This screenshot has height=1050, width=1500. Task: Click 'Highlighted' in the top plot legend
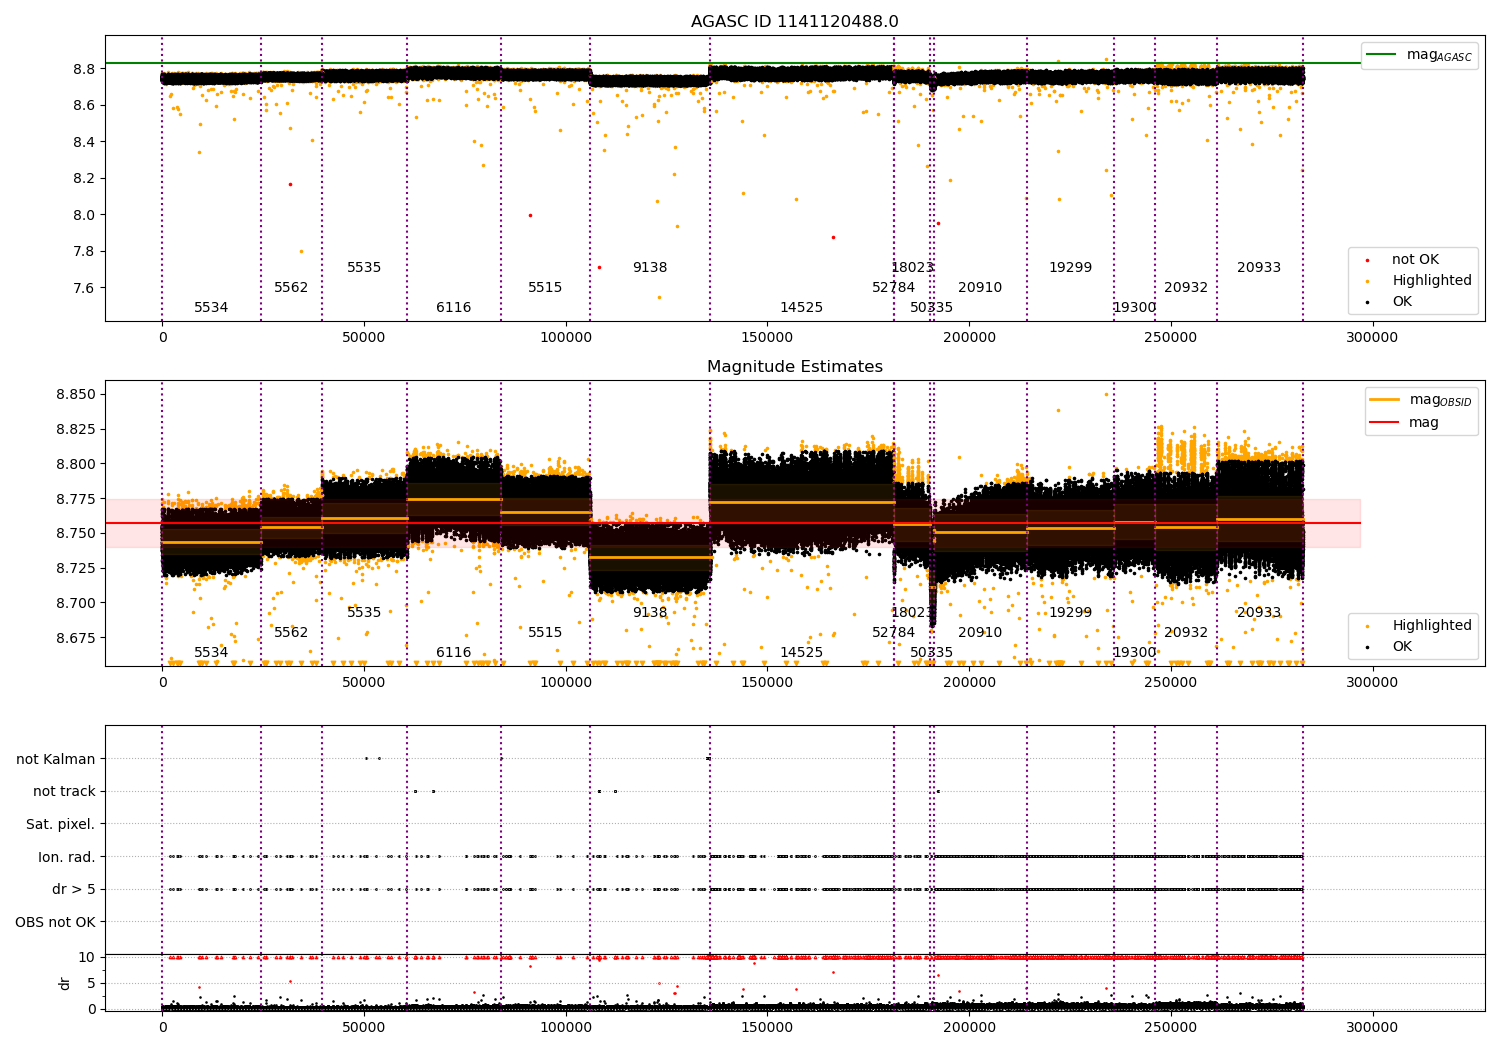(x=1419, y=281)
